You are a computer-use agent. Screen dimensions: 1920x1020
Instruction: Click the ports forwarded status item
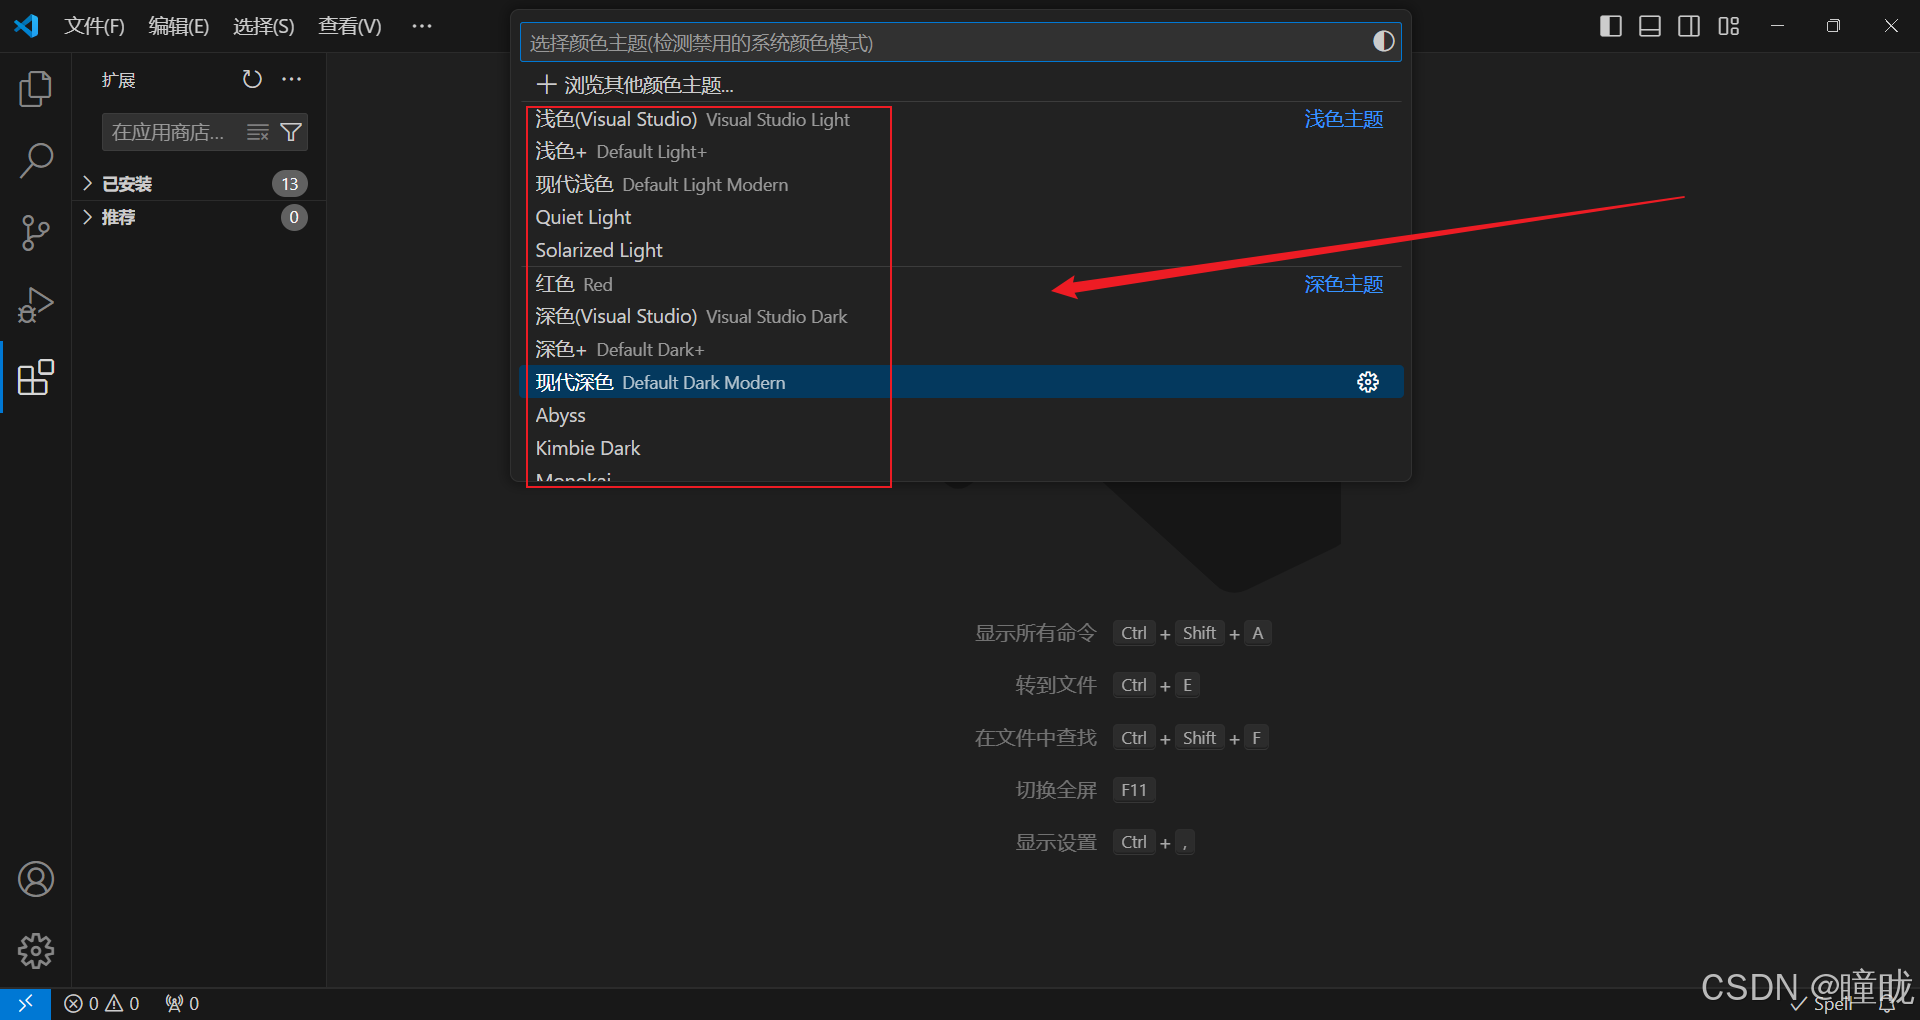(182, 1003)
